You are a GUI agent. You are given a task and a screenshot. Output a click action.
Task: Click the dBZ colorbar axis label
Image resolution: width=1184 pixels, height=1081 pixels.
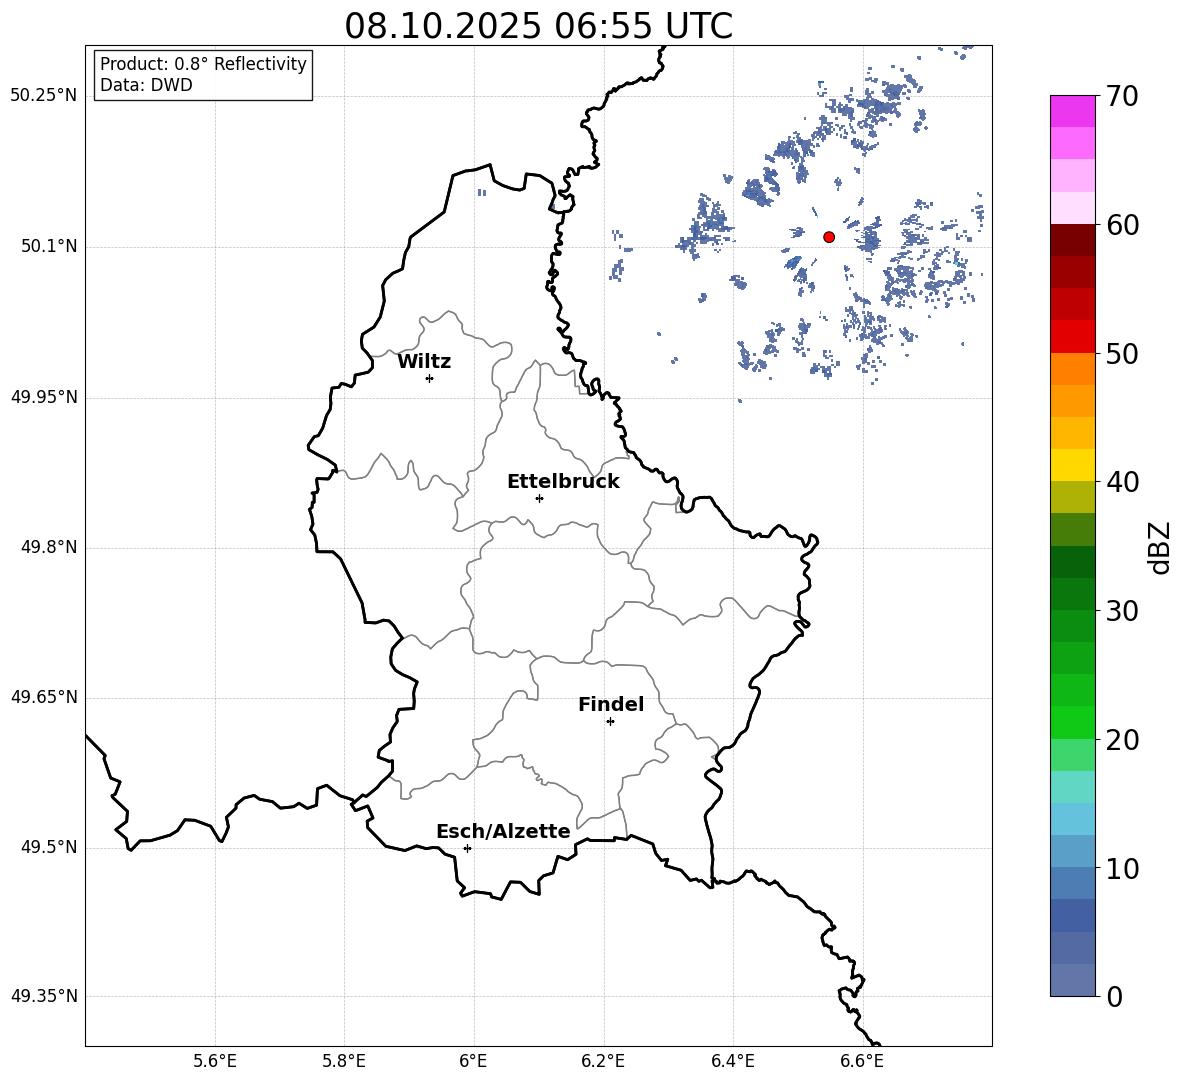pyautogui.click(x=1158, y=547)
